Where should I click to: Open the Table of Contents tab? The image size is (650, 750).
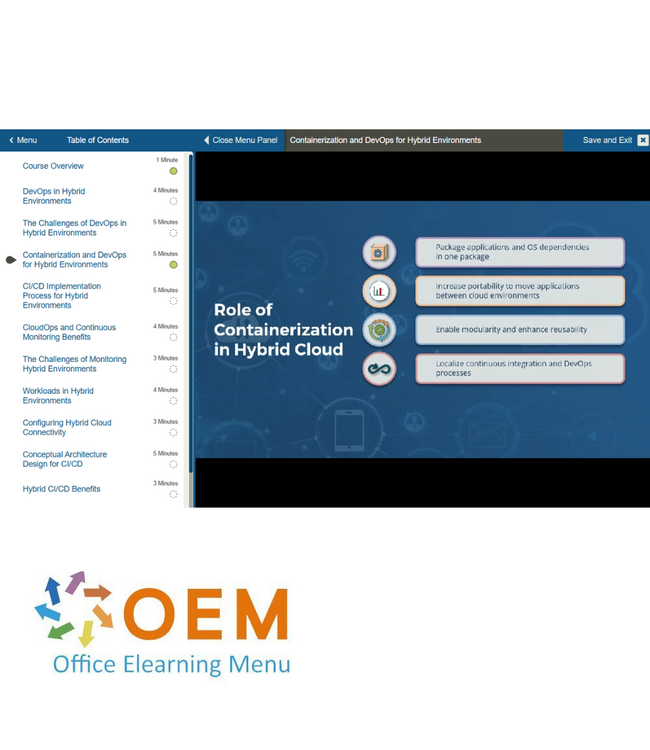pos(98,140)
